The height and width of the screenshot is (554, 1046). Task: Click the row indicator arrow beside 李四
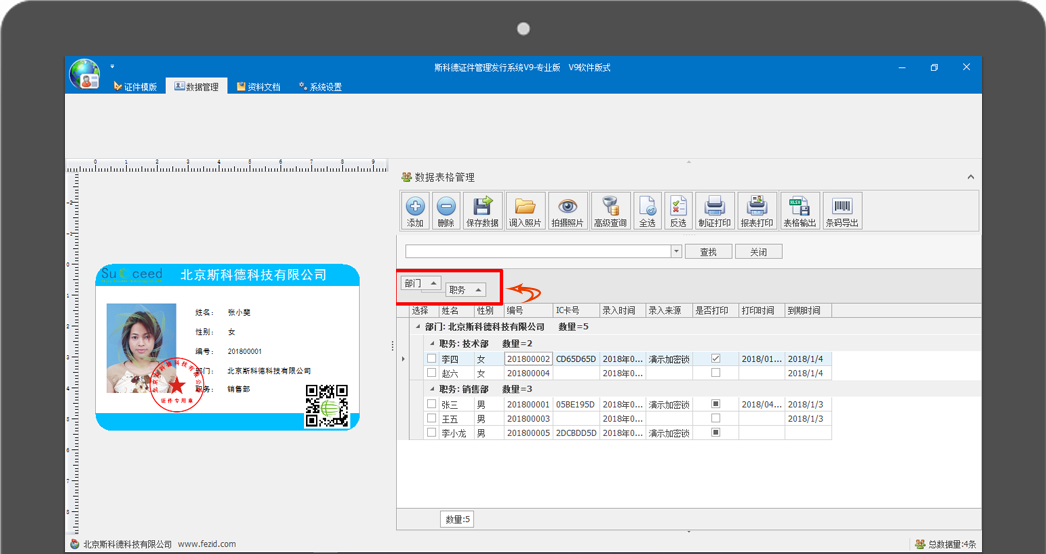pyautogui.click(x=403, y=359)
